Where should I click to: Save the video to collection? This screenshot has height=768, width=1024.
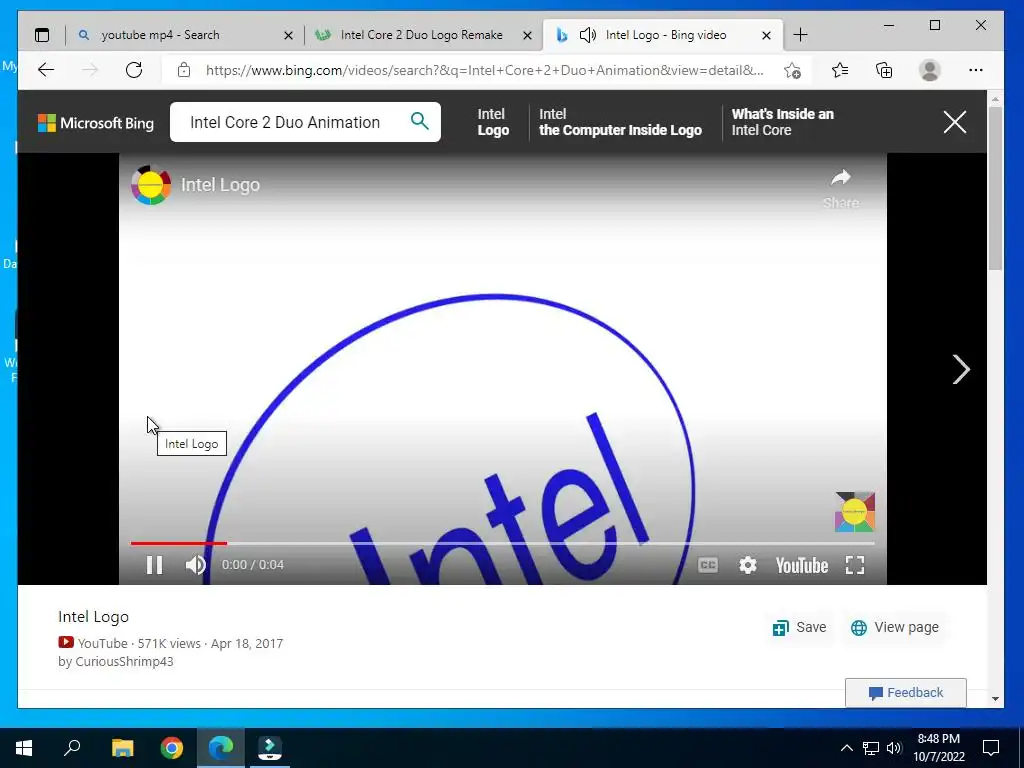[x=799, y=627]
